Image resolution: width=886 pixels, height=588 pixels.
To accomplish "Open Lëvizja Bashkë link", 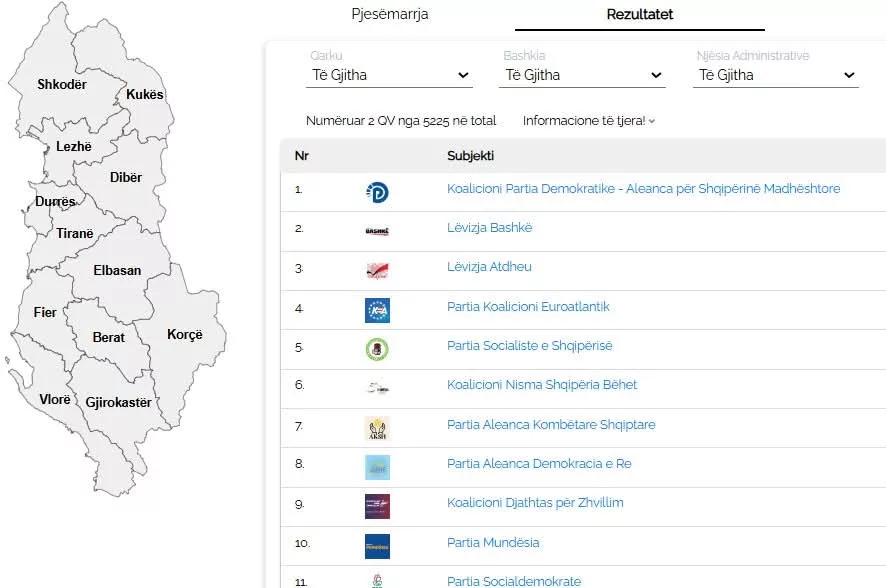I will click(x=489, y=228).
